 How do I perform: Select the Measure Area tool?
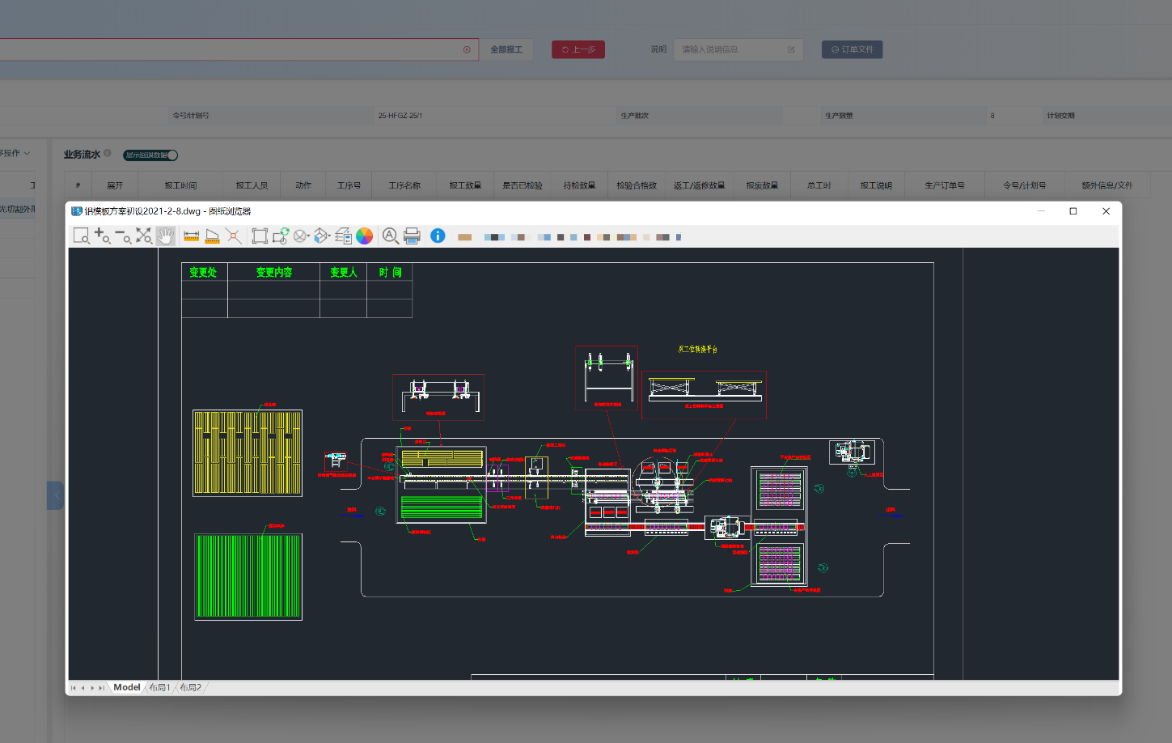click(212, 236)
